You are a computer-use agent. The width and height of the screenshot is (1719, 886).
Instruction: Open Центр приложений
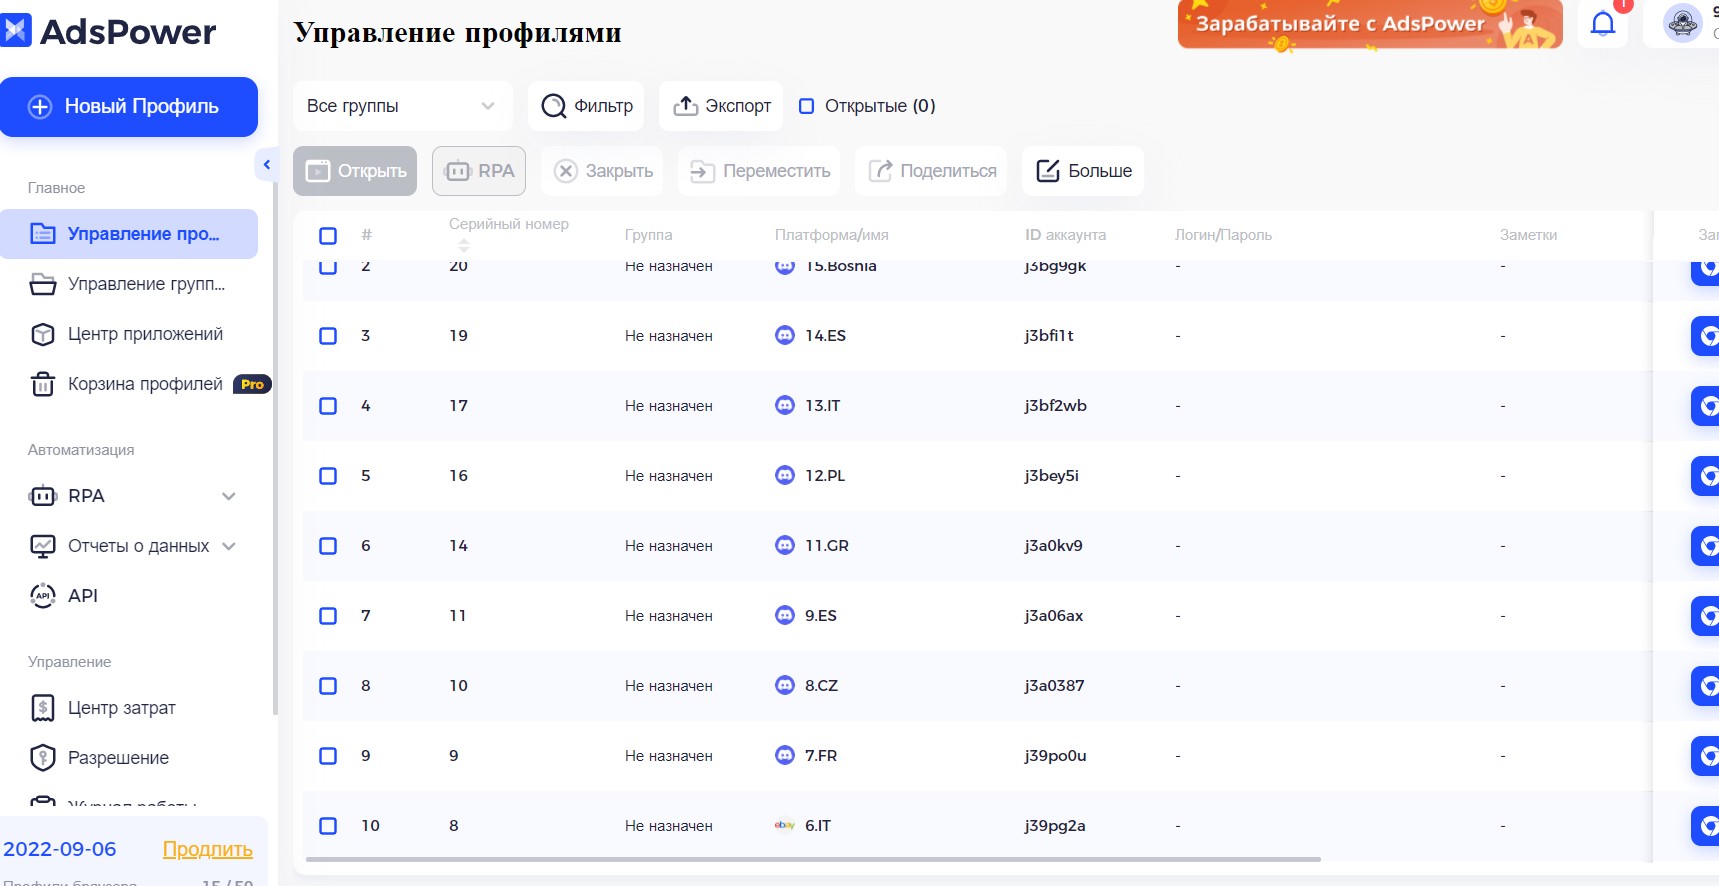pos(129,334)
